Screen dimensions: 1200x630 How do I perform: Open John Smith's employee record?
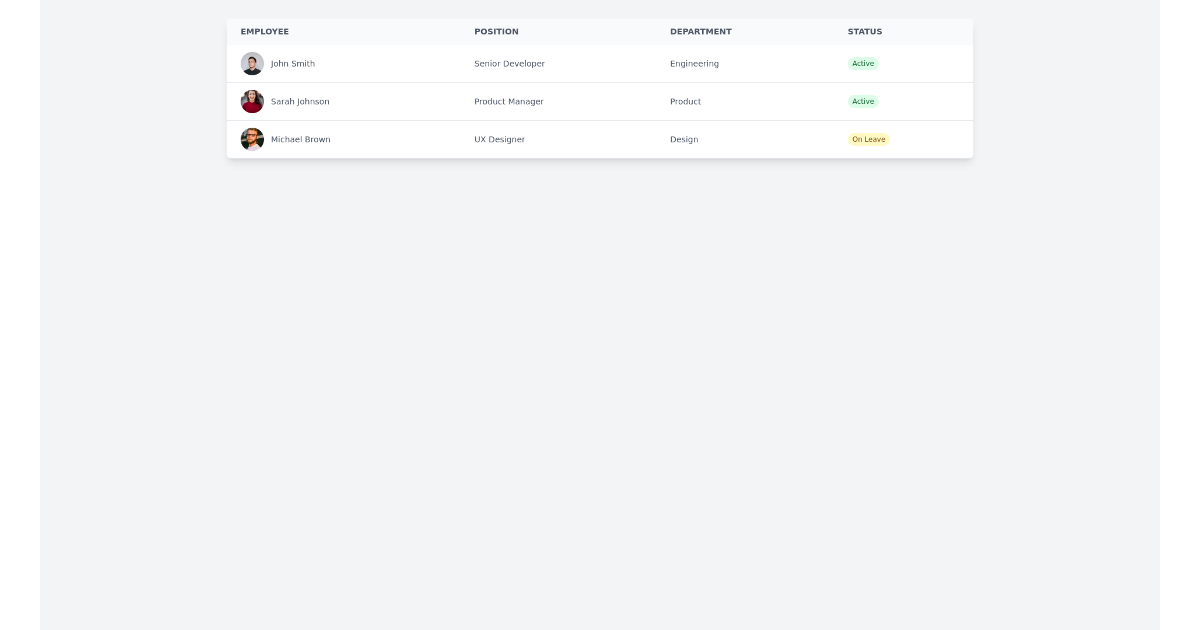click(292, 63)
